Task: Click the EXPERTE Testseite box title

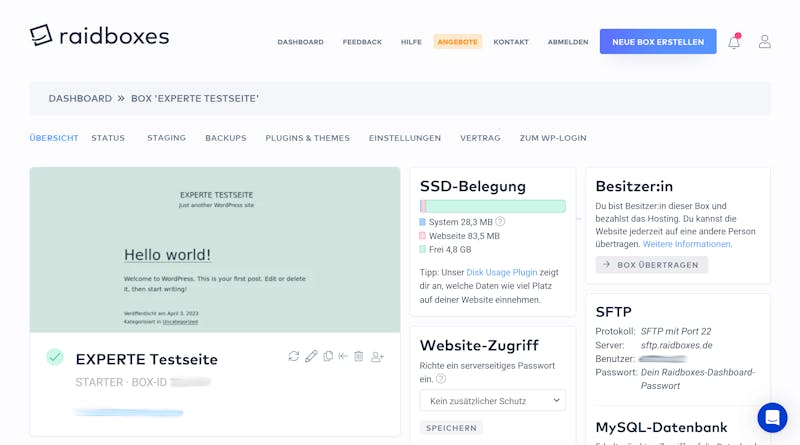Action: [146, 359]
